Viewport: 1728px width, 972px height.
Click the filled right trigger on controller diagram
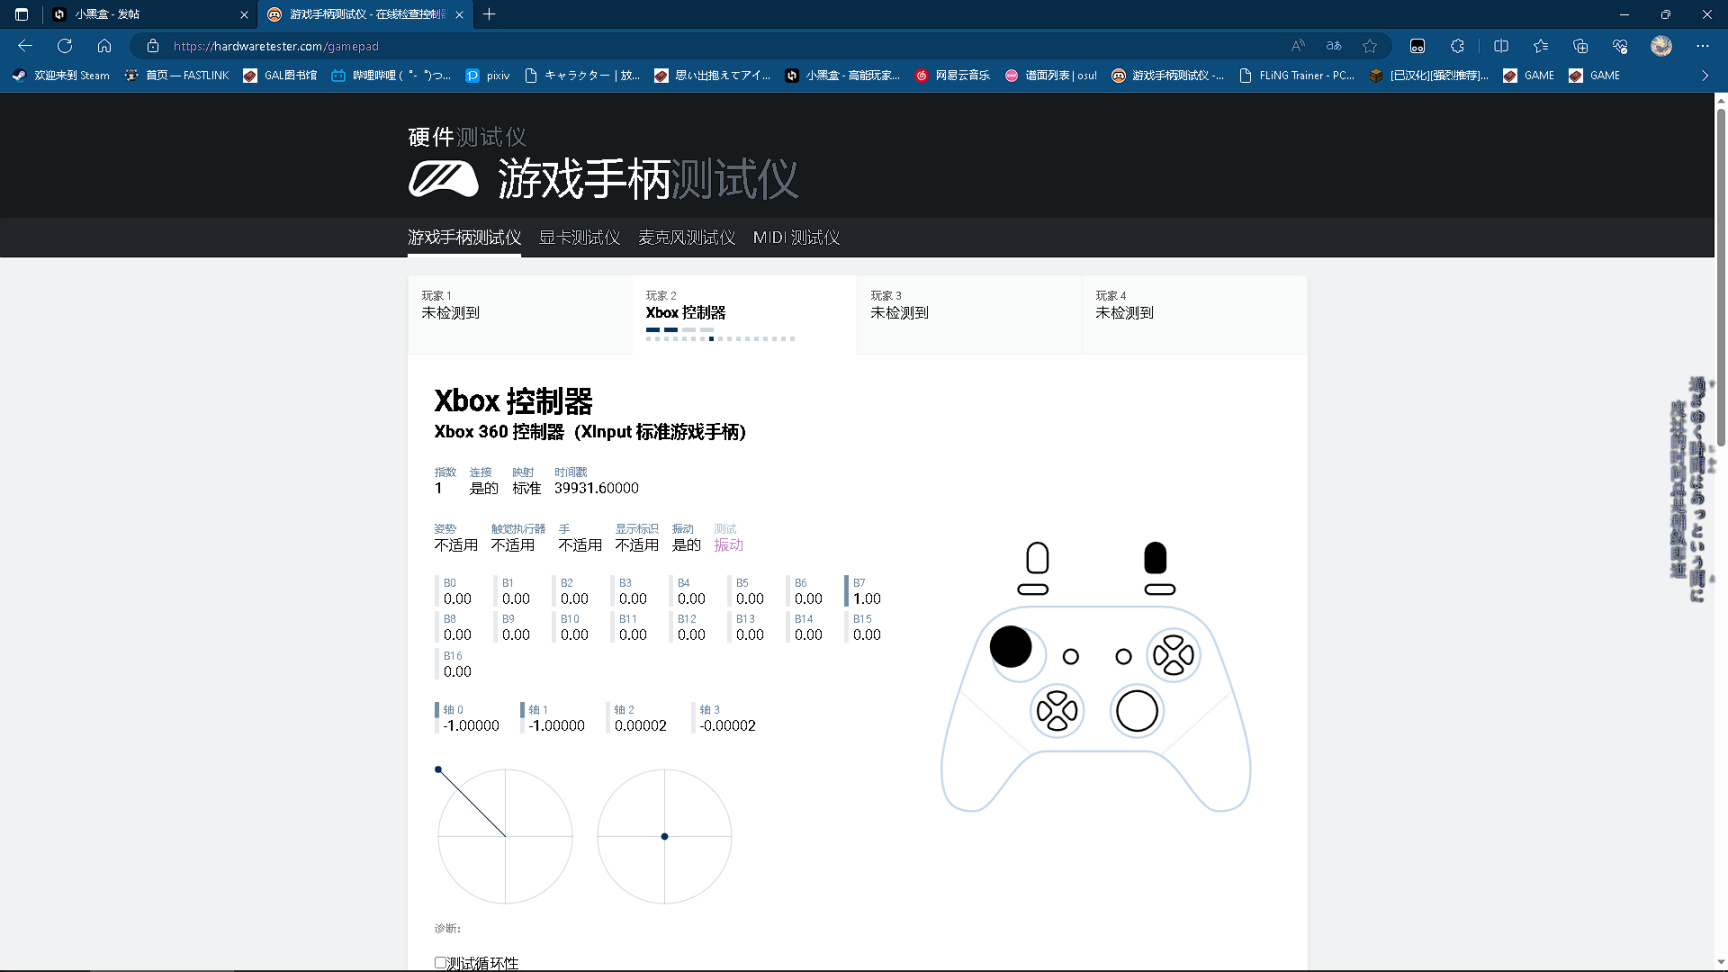[x=1155, y=557]
